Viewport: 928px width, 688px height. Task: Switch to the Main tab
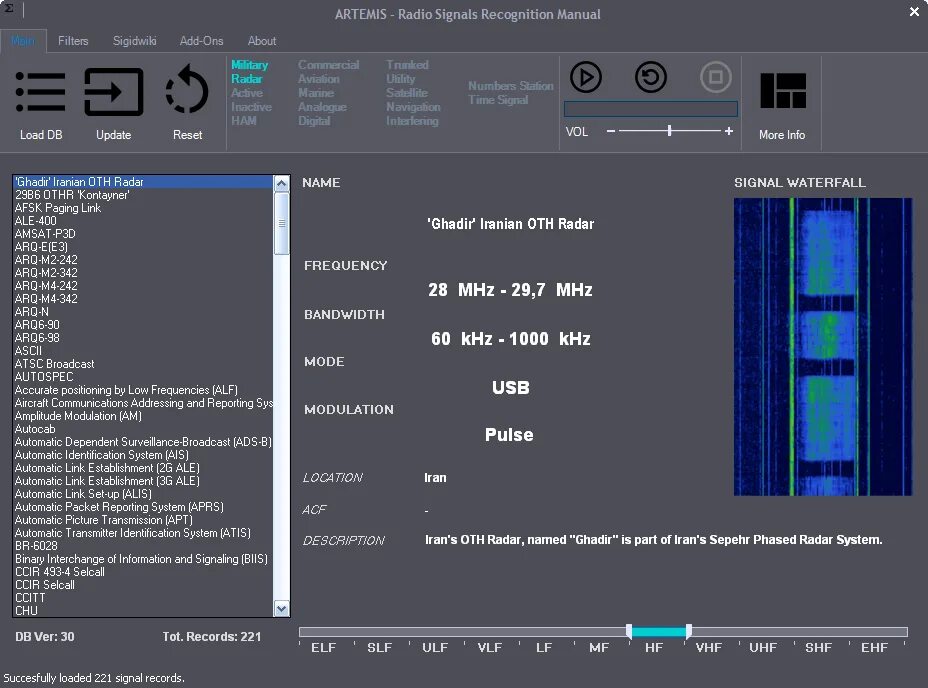coord(23,41)
